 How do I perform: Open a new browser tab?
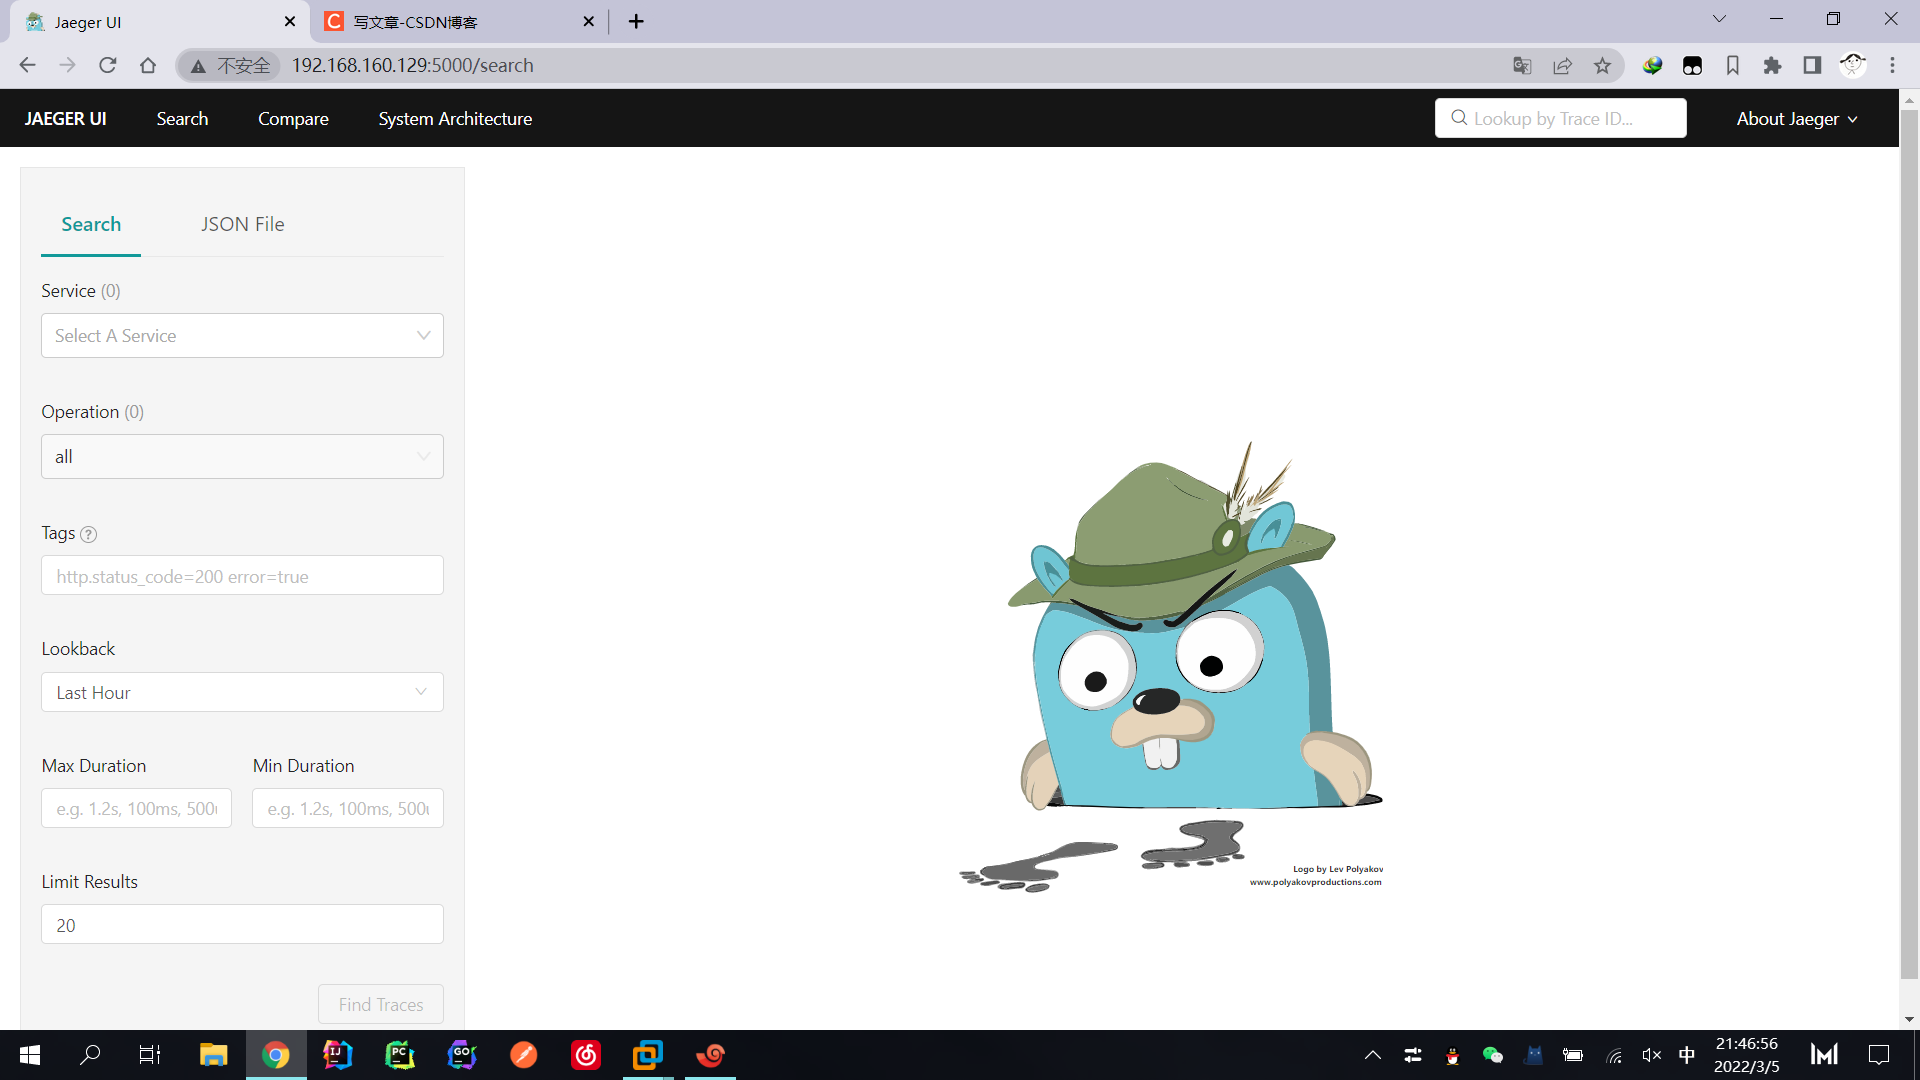(x=636, y=21)
